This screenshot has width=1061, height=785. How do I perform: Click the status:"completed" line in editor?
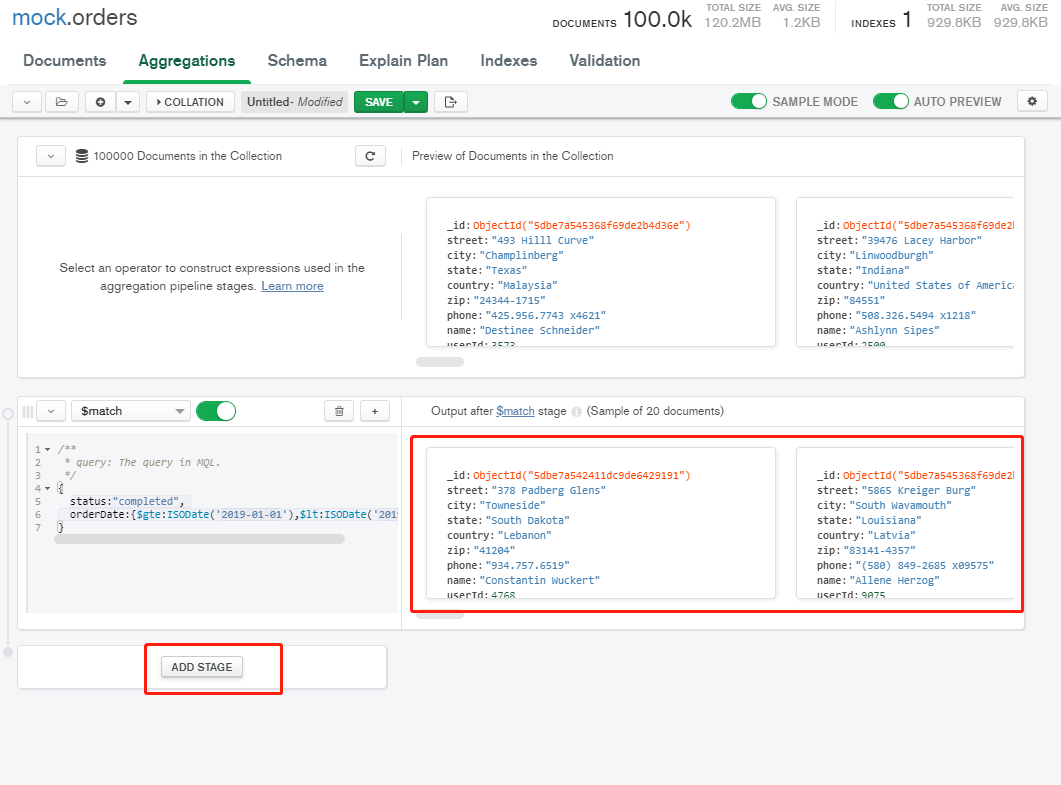pyautogui.click(x=126, y=501)
